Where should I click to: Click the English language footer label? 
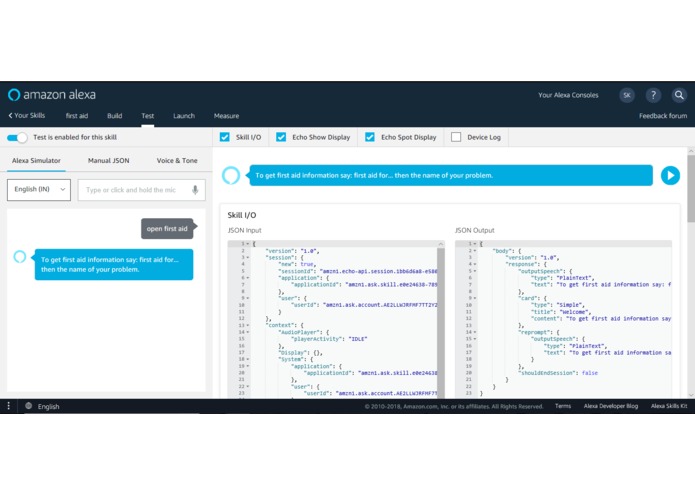click(x=48, y=406)
